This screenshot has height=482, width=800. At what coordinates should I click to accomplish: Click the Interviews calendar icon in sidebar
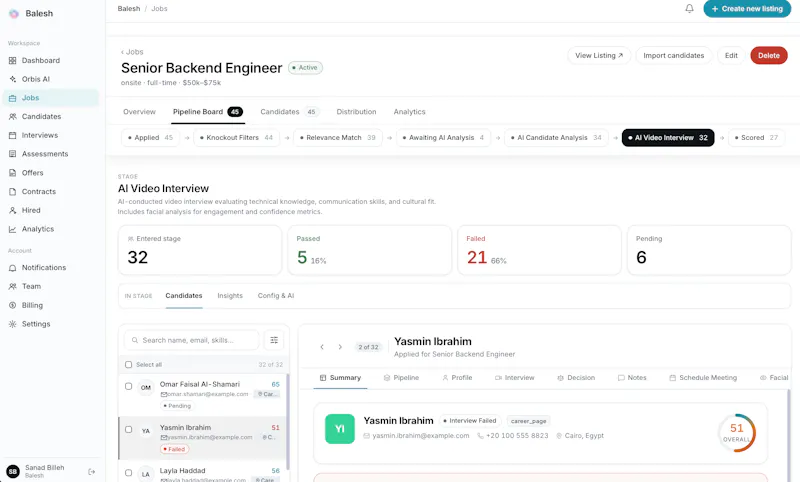(x=13, y=135)
